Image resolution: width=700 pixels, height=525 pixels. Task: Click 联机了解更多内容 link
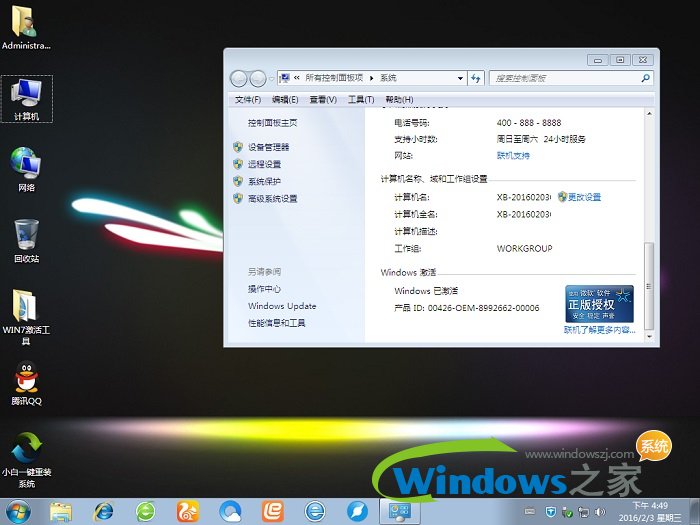pos(599,330)
